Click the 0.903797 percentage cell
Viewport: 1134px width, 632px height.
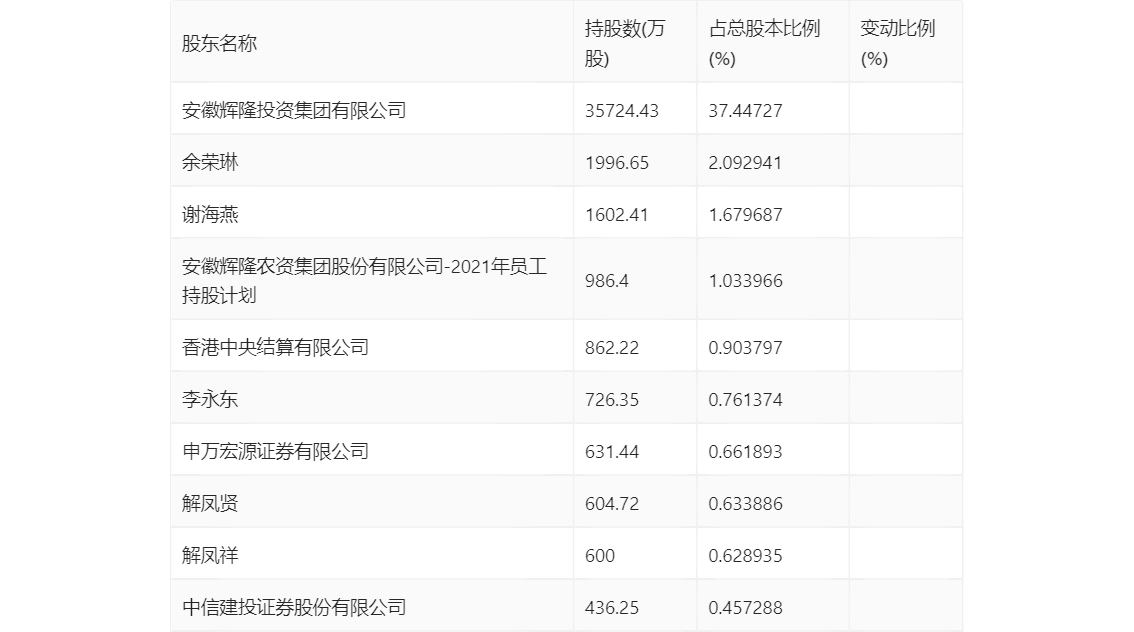point(745,348)
